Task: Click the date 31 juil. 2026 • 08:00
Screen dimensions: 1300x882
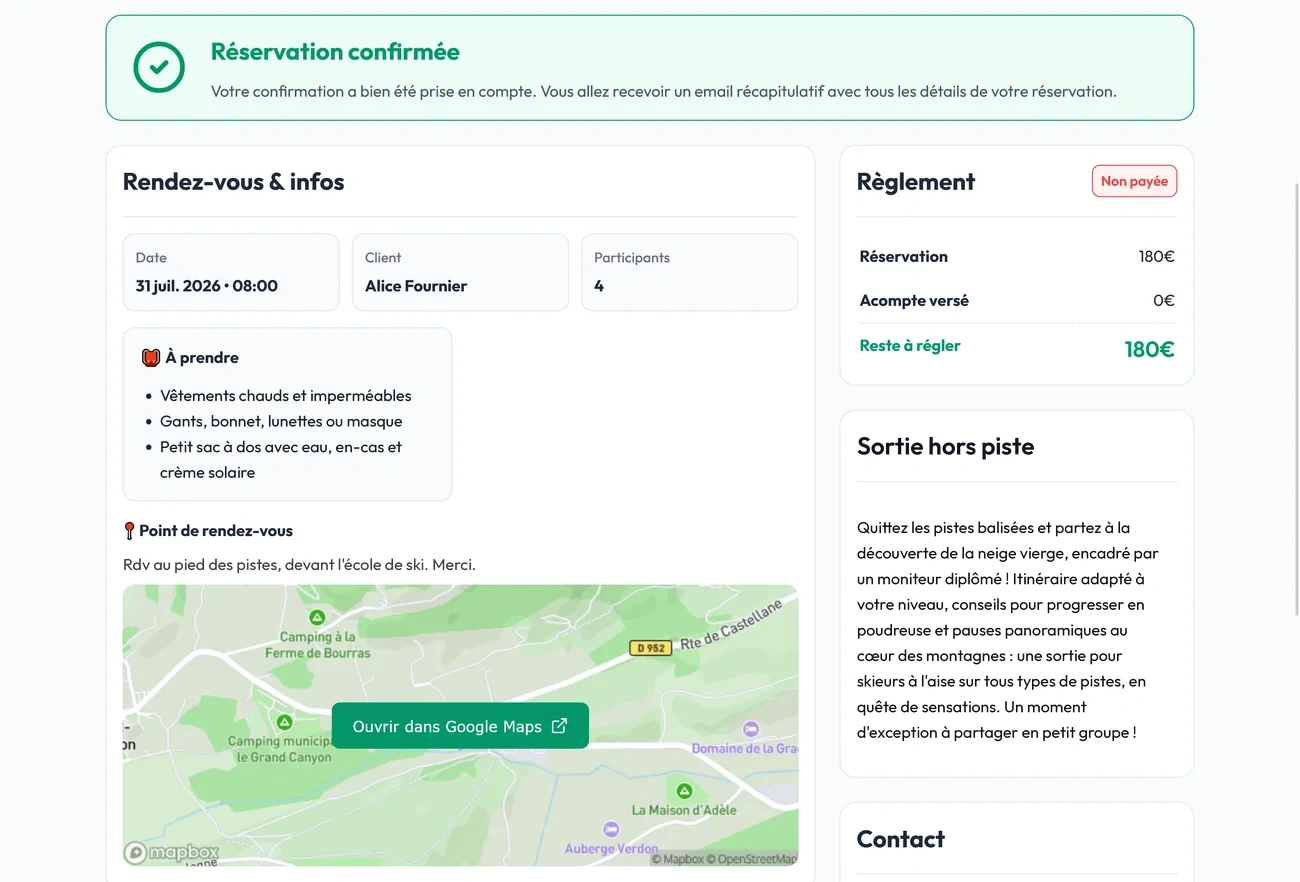Action: pyautogui.click(x=207, y=286)
